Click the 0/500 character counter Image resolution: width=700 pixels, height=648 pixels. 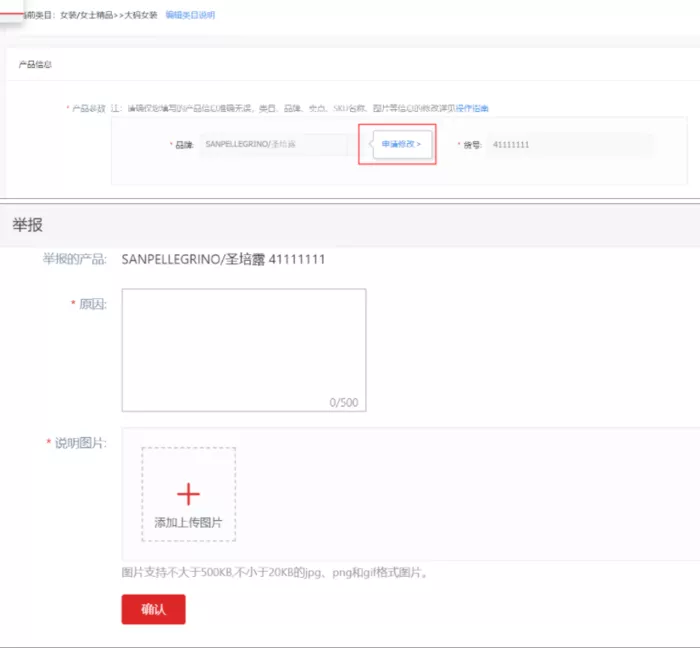344,403
